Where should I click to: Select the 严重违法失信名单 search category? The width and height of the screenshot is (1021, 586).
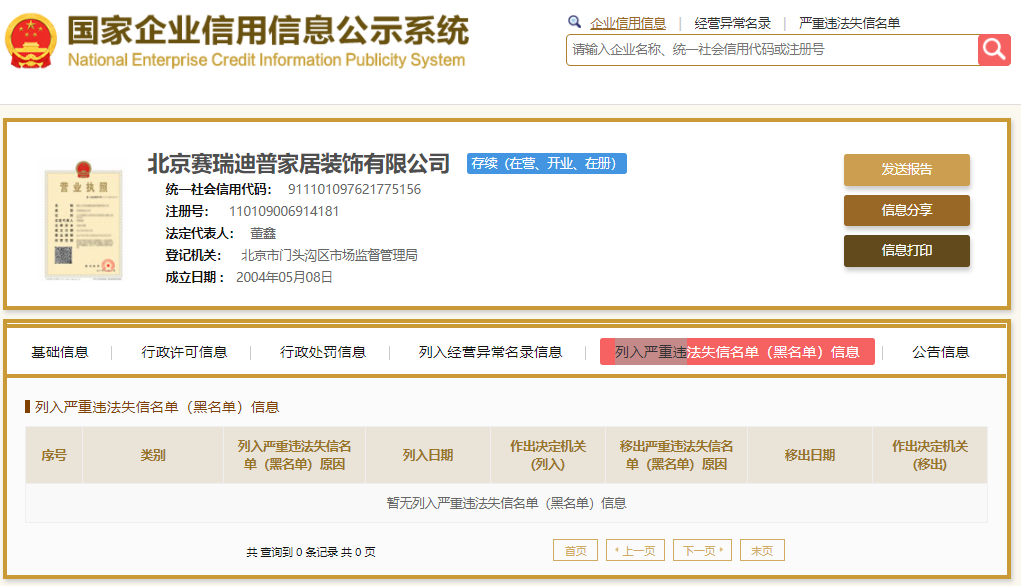point(850,23)
